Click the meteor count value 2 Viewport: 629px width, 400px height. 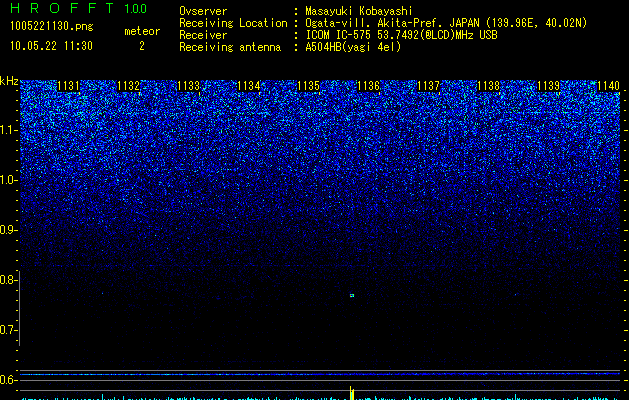tap(142, 46)
